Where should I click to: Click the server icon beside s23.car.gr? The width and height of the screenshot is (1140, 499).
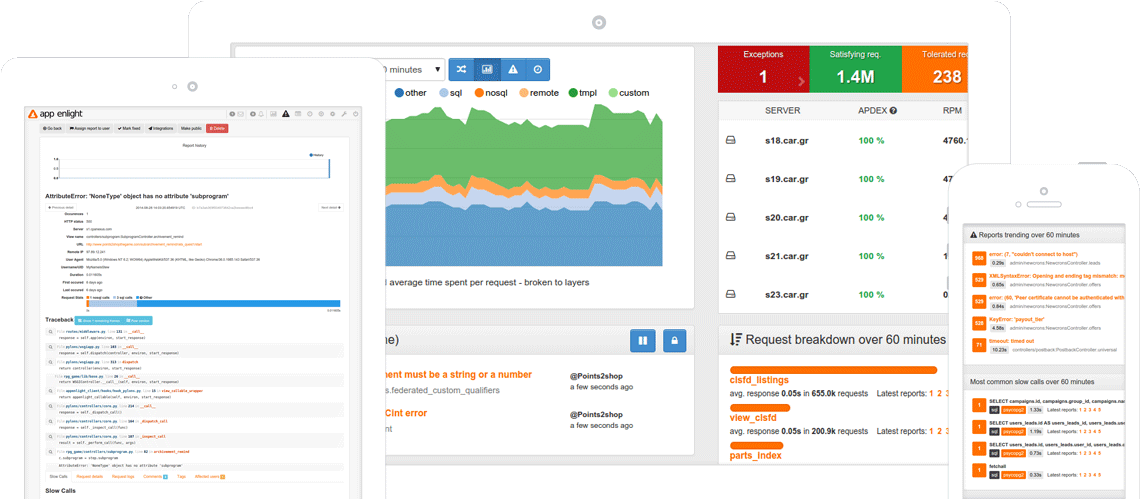point(731,295)
